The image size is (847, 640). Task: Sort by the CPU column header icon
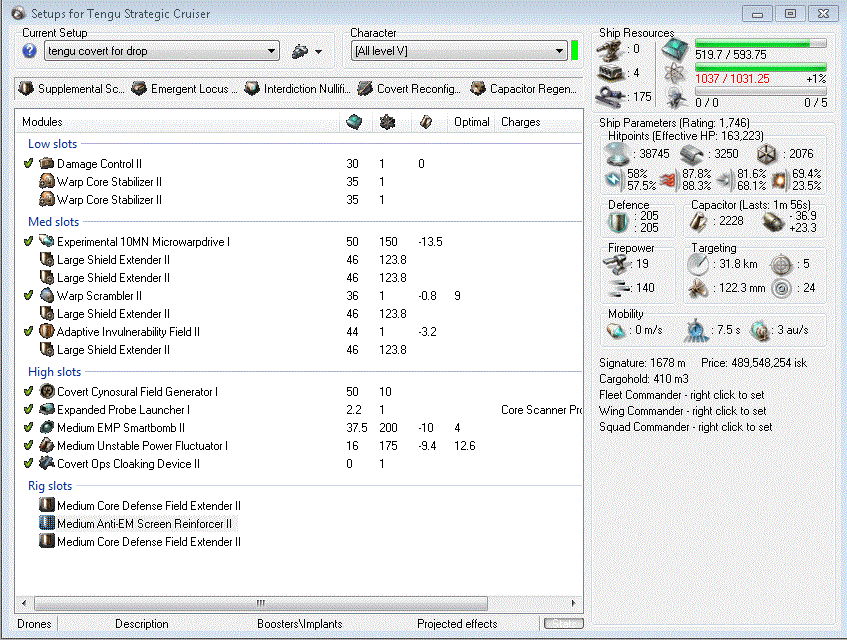pyautogui.click(x=354, y=122)
